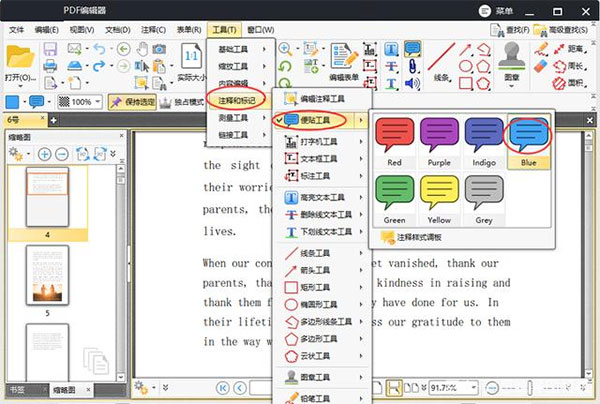Screen dimensions: 600x404
Task: Open page 4 thumbnail
Action: point(47,198)
